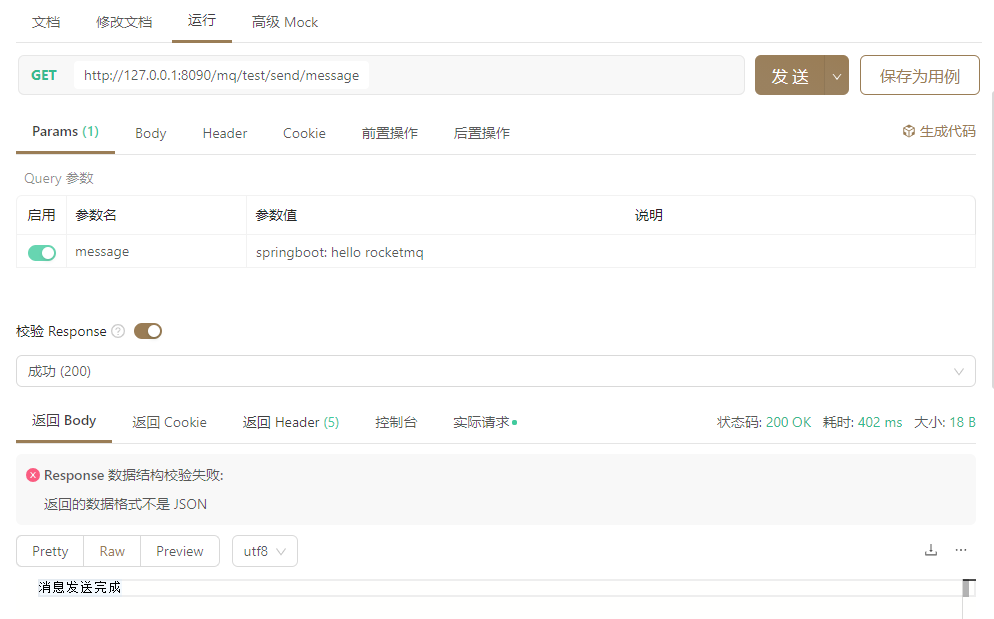Click the 说明 column header
This screenshot has height=619, width=994.
(649, 216)
